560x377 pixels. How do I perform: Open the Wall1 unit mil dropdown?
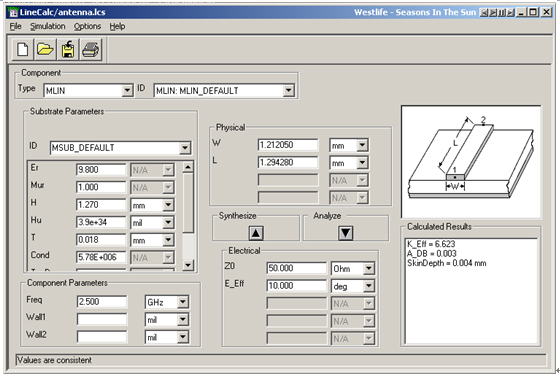tap(182, 320)
